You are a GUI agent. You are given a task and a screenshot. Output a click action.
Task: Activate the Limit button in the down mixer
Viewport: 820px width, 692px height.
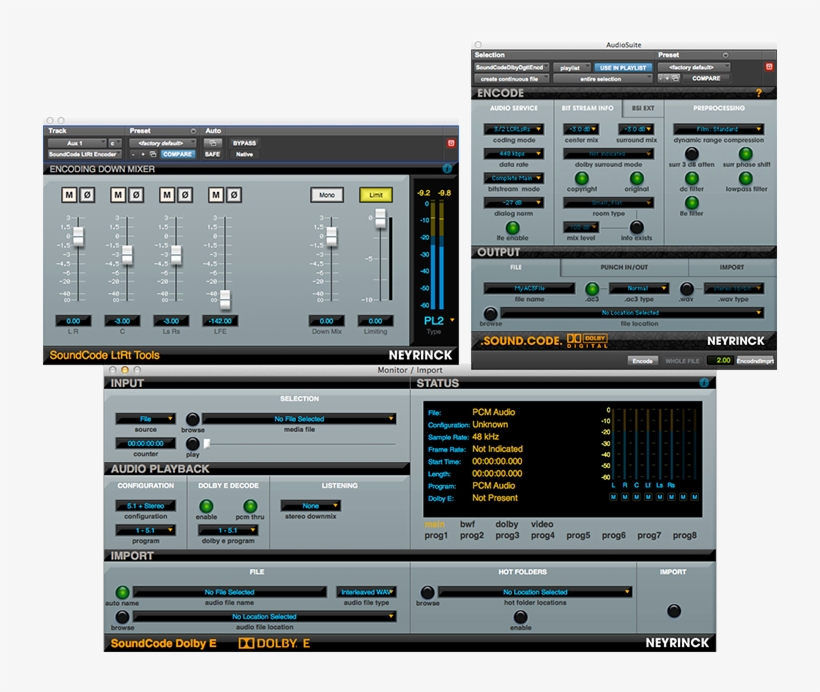point(376,194)
